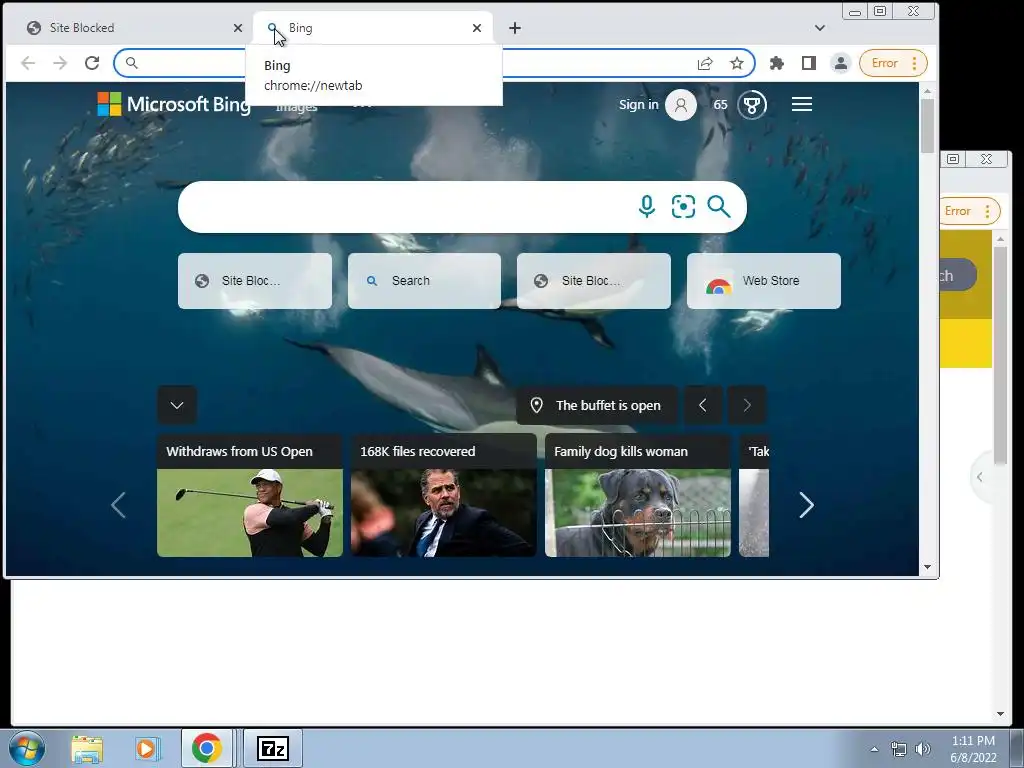Submit search with magnifier icon

point(718,206)
